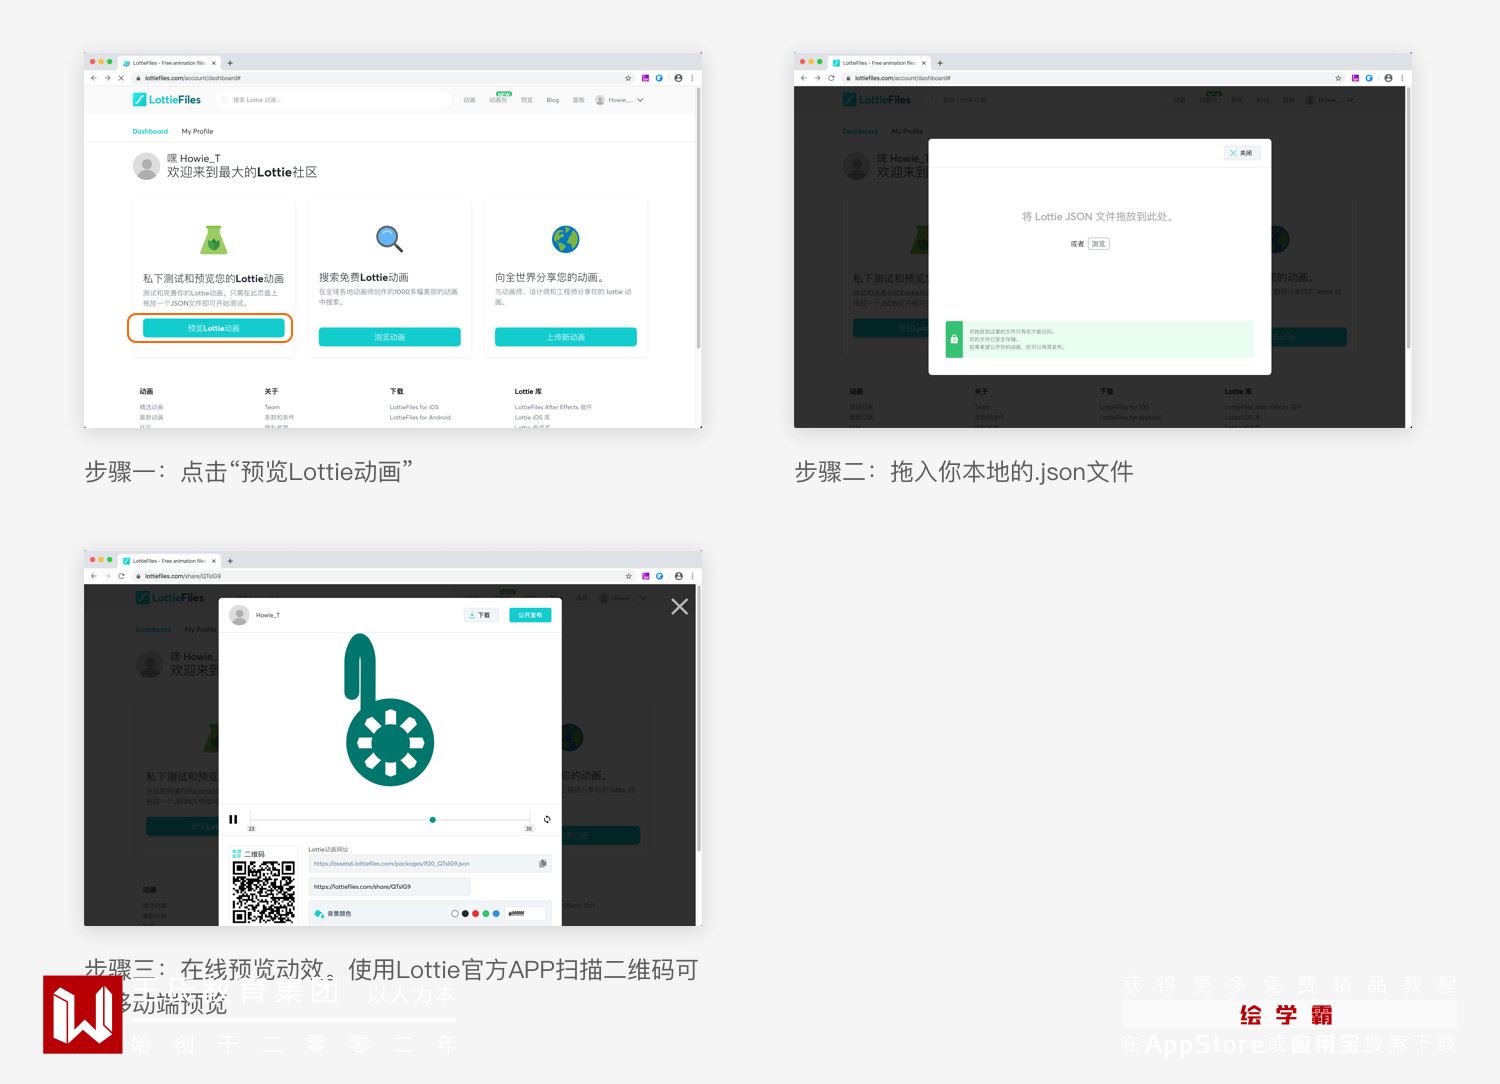The width and height of the screenshot is (1500, 1084).
Task: Click forward arrow in the step-one browser
Action: coord(107,78)
